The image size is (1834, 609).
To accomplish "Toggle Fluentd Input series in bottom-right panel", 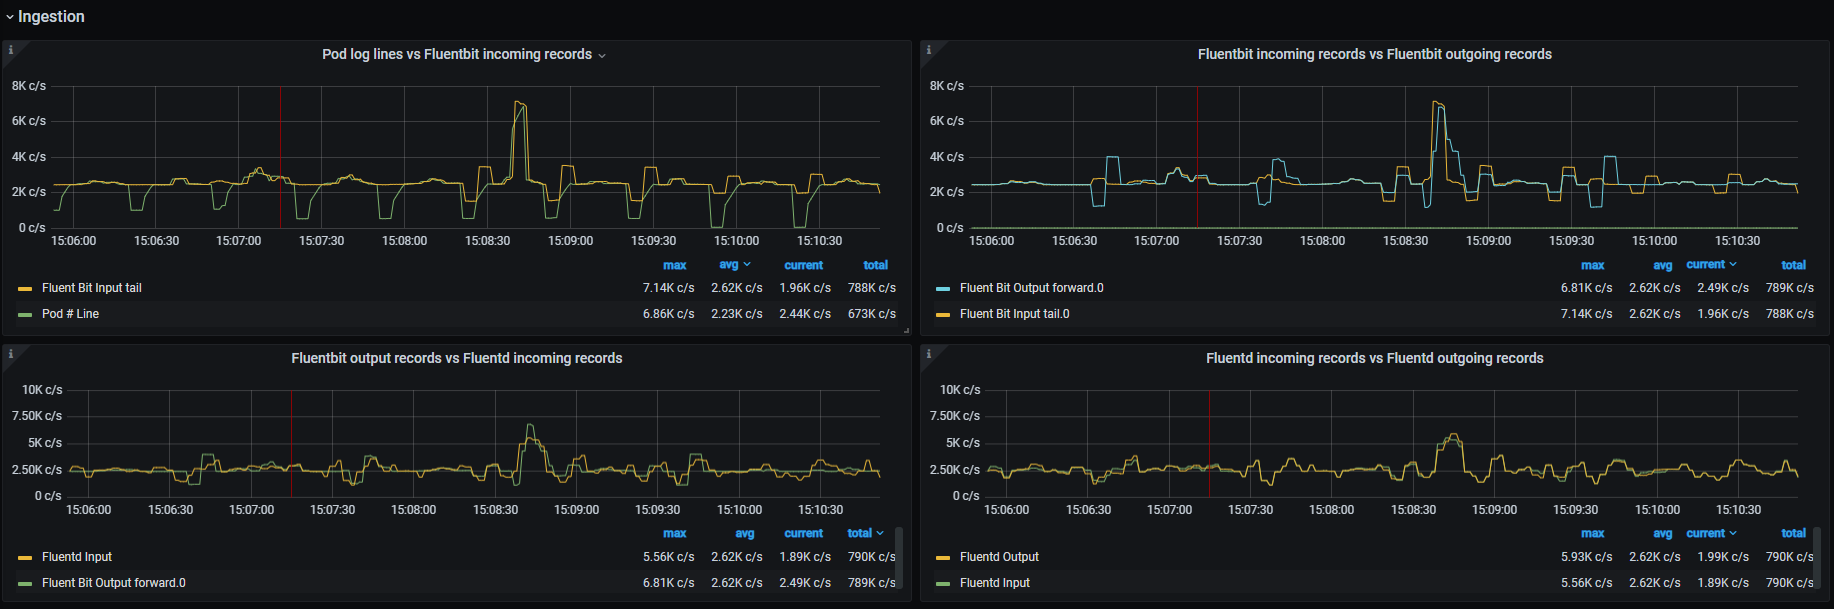I will click(x=994, y=583).
